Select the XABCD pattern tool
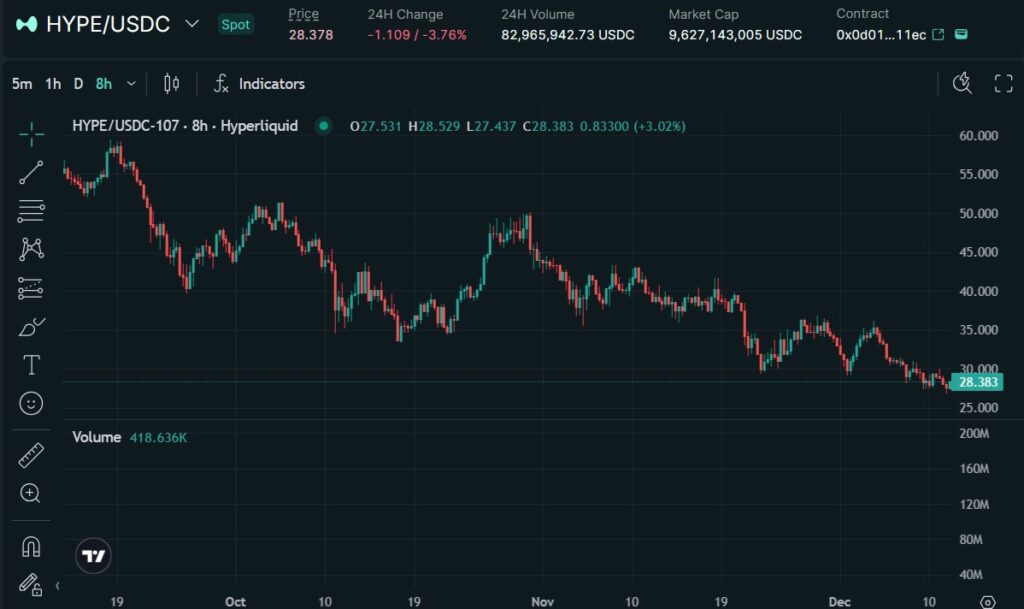This screenshot has height=609, width=1024. [31, 249]
